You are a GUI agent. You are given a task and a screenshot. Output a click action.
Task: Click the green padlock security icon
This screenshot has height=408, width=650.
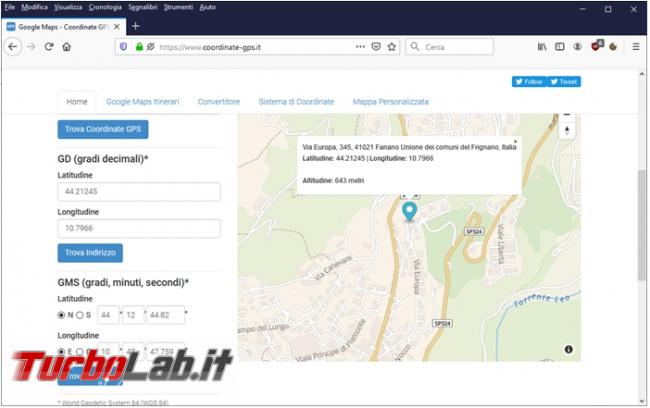point(139,47)
